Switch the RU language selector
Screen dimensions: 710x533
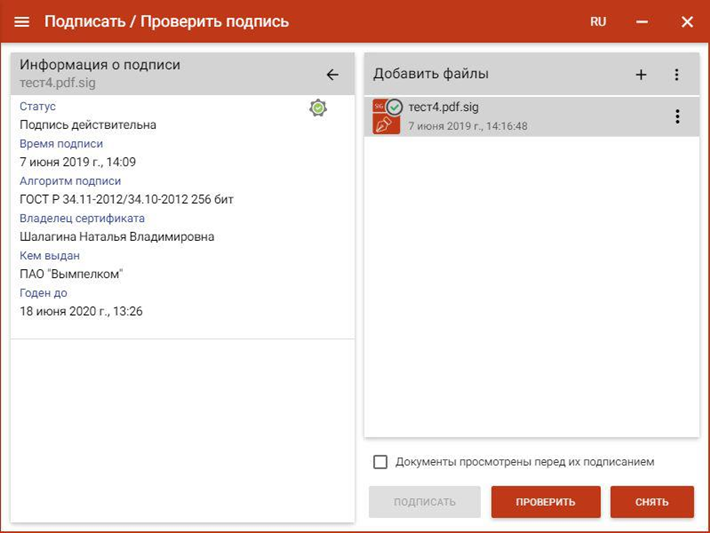pos(598,22)
